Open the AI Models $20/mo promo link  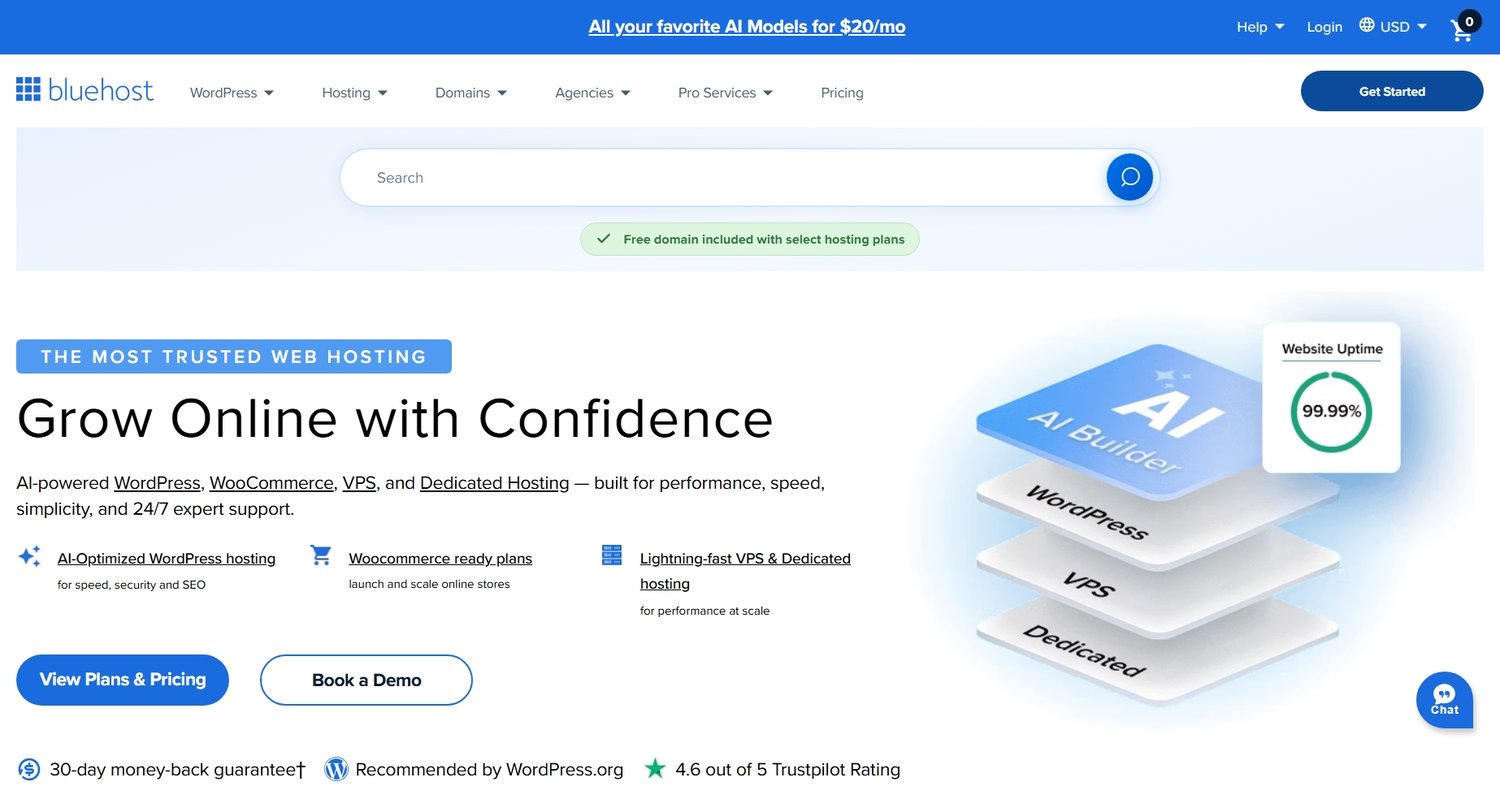pos(747,27)
